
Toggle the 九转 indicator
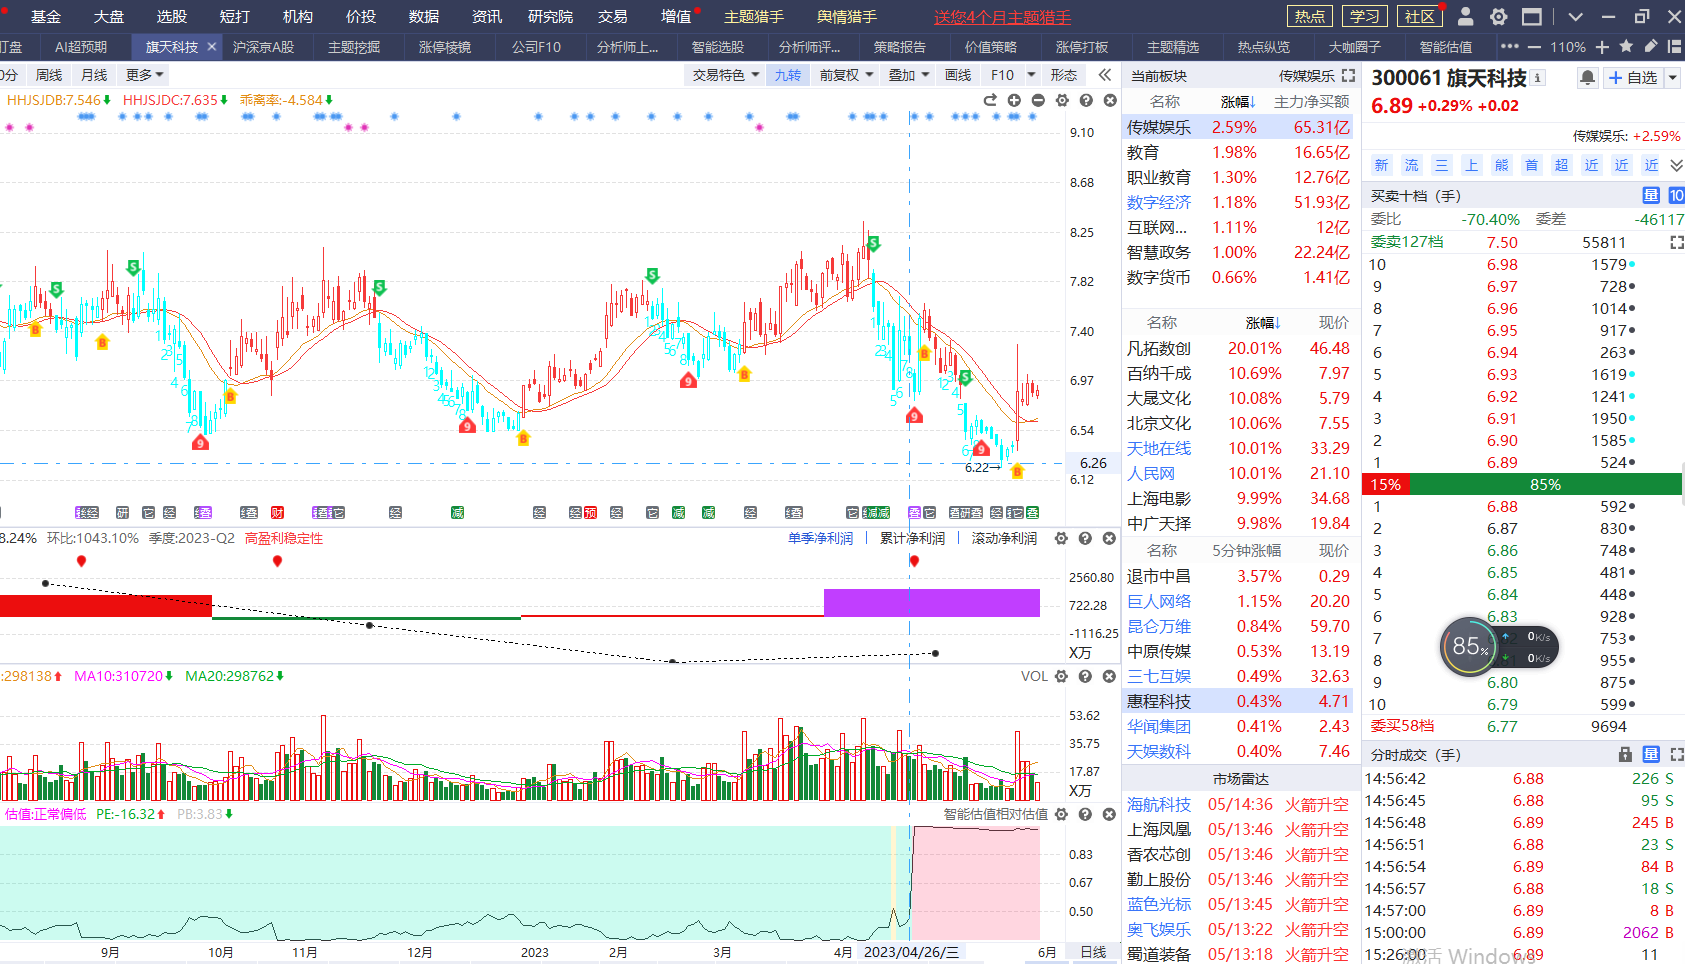pos(788,75)
